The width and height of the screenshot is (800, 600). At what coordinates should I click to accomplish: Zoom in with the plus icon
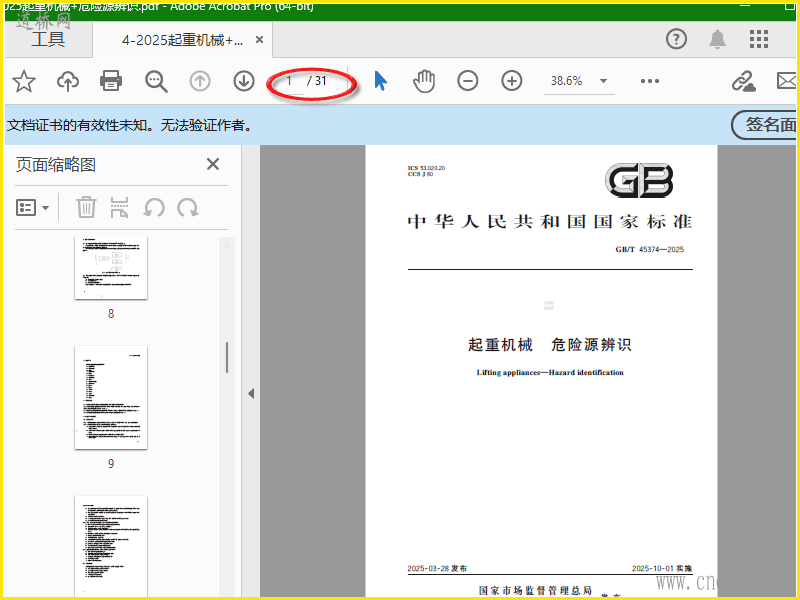tap(512, 81)
